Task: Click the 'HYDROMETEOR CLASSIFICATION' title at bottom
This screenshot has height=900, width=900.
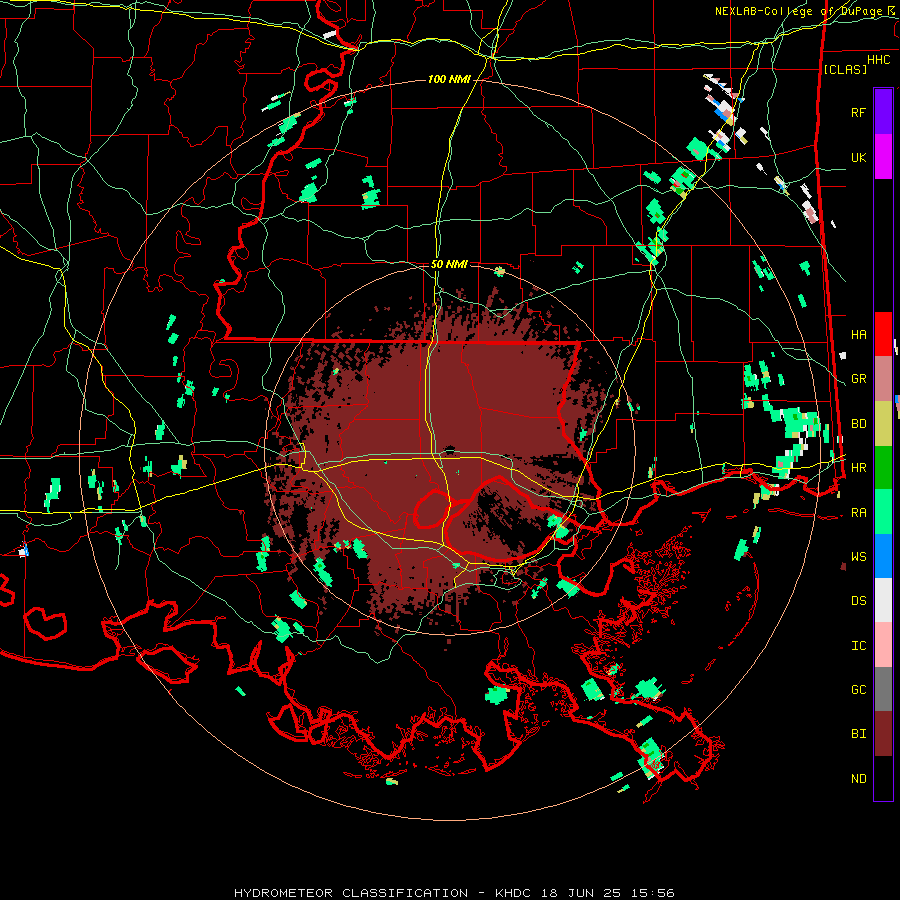Action: click(x=351, y=893)
